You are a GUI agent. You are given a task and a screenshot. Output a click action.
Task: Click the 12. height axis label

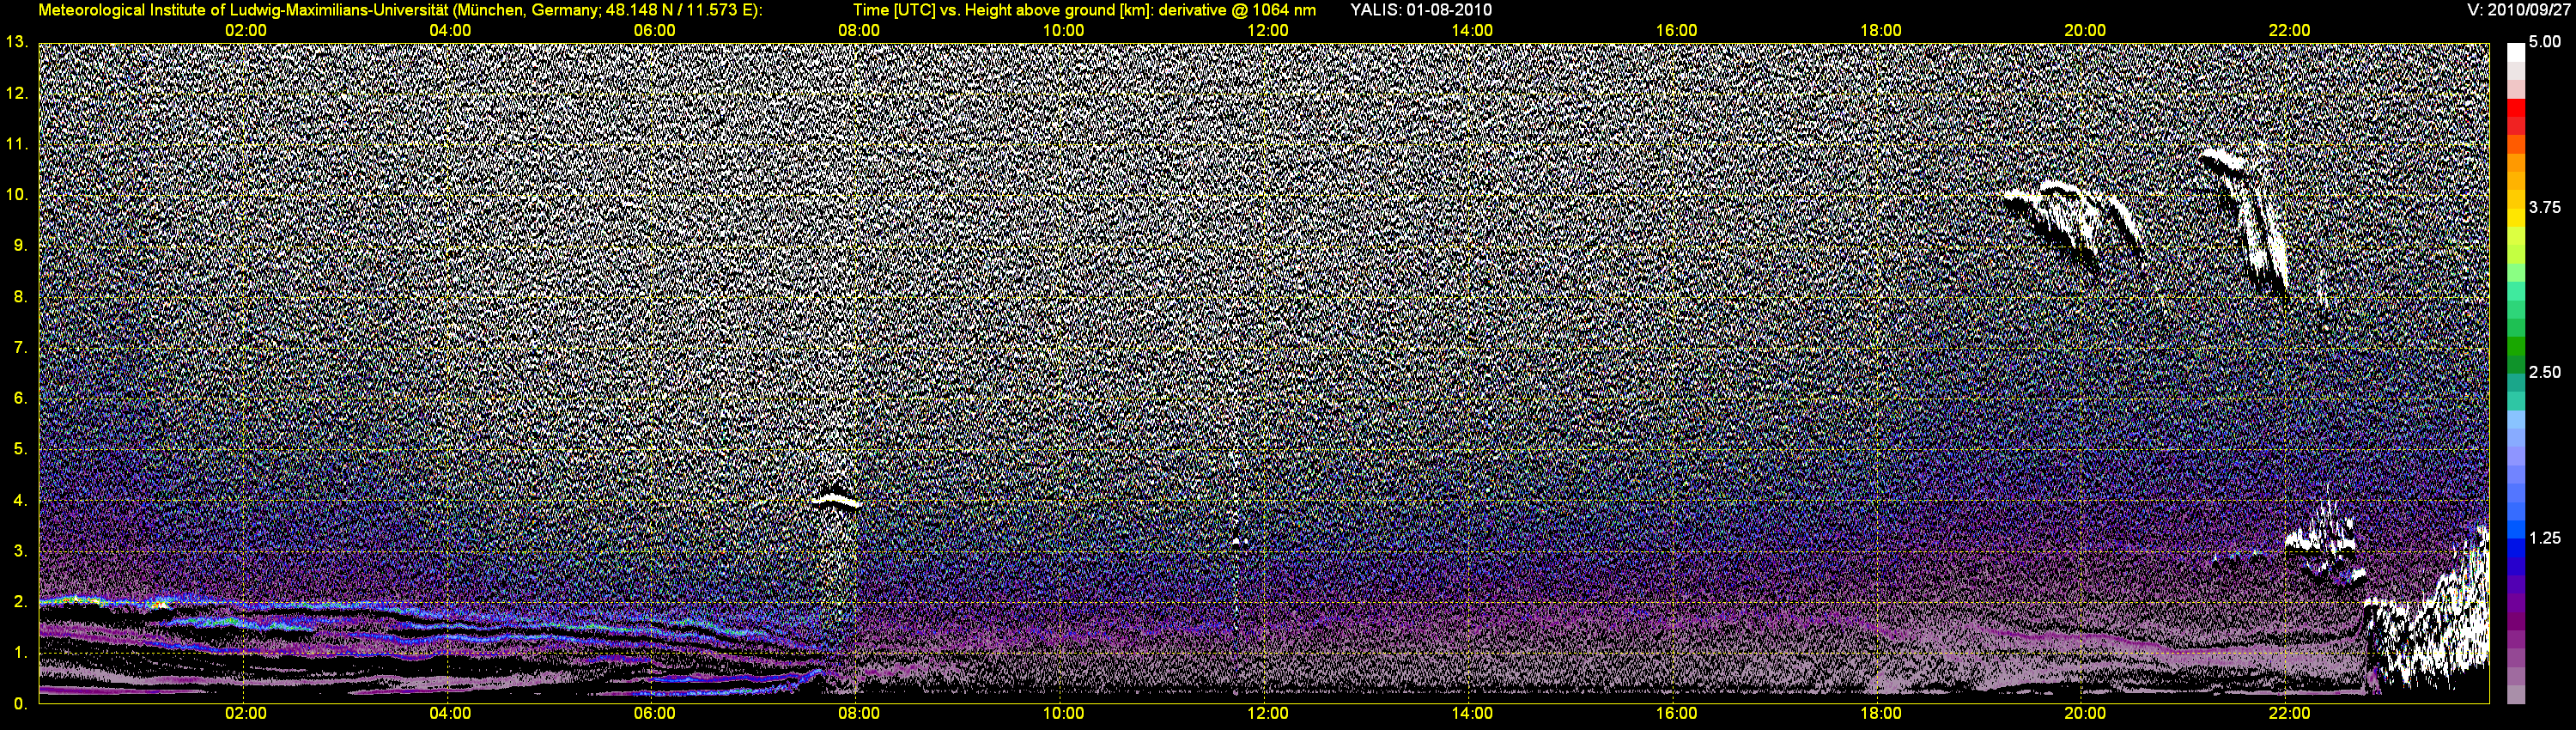(16, 93)
